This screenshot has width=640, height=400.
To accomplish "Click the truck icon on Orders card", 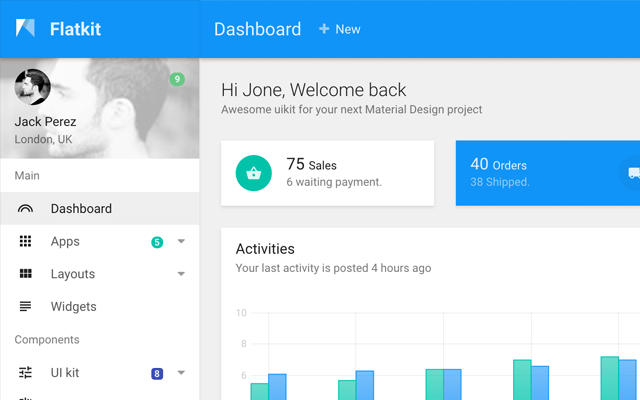I will pyautogui.click(x=633, y=173).
